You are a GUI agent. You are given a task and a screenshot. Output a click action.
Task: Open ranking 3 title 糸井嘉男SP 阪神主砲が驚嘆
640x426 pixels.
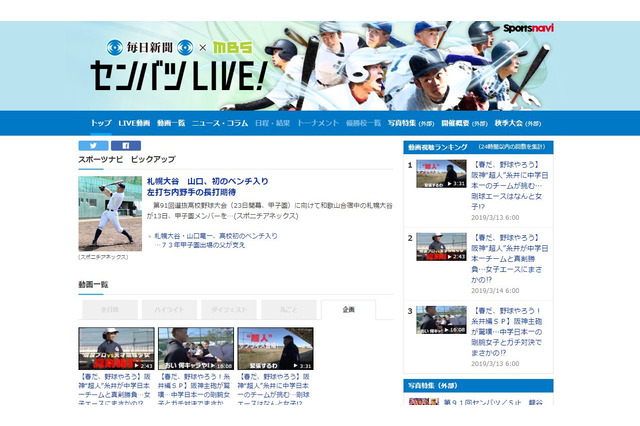point(507,332)
